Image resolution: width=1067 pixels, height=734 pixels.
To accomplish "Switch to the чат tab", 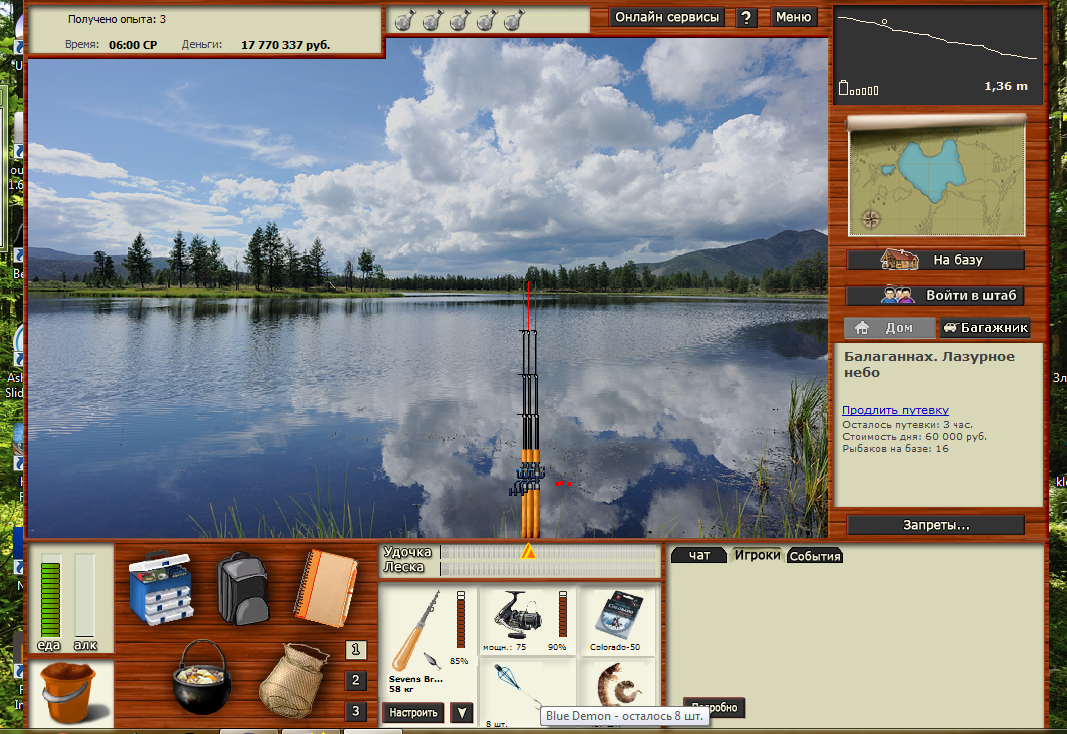I will tap(700, 555).
